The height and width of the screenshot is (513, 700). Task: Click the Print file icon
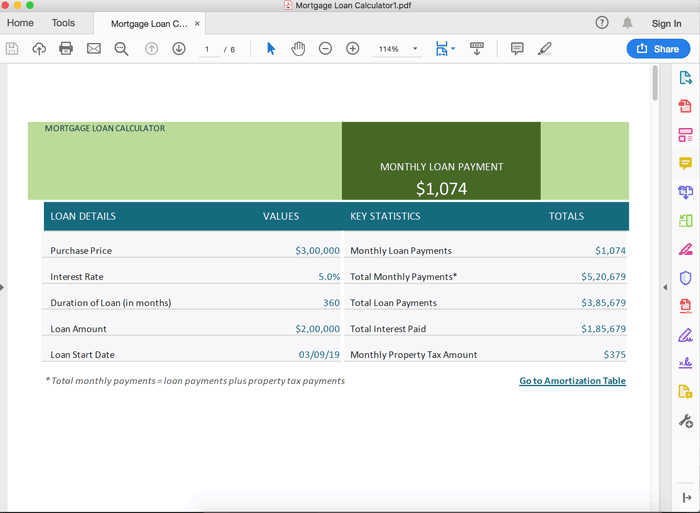pos(66,48)
